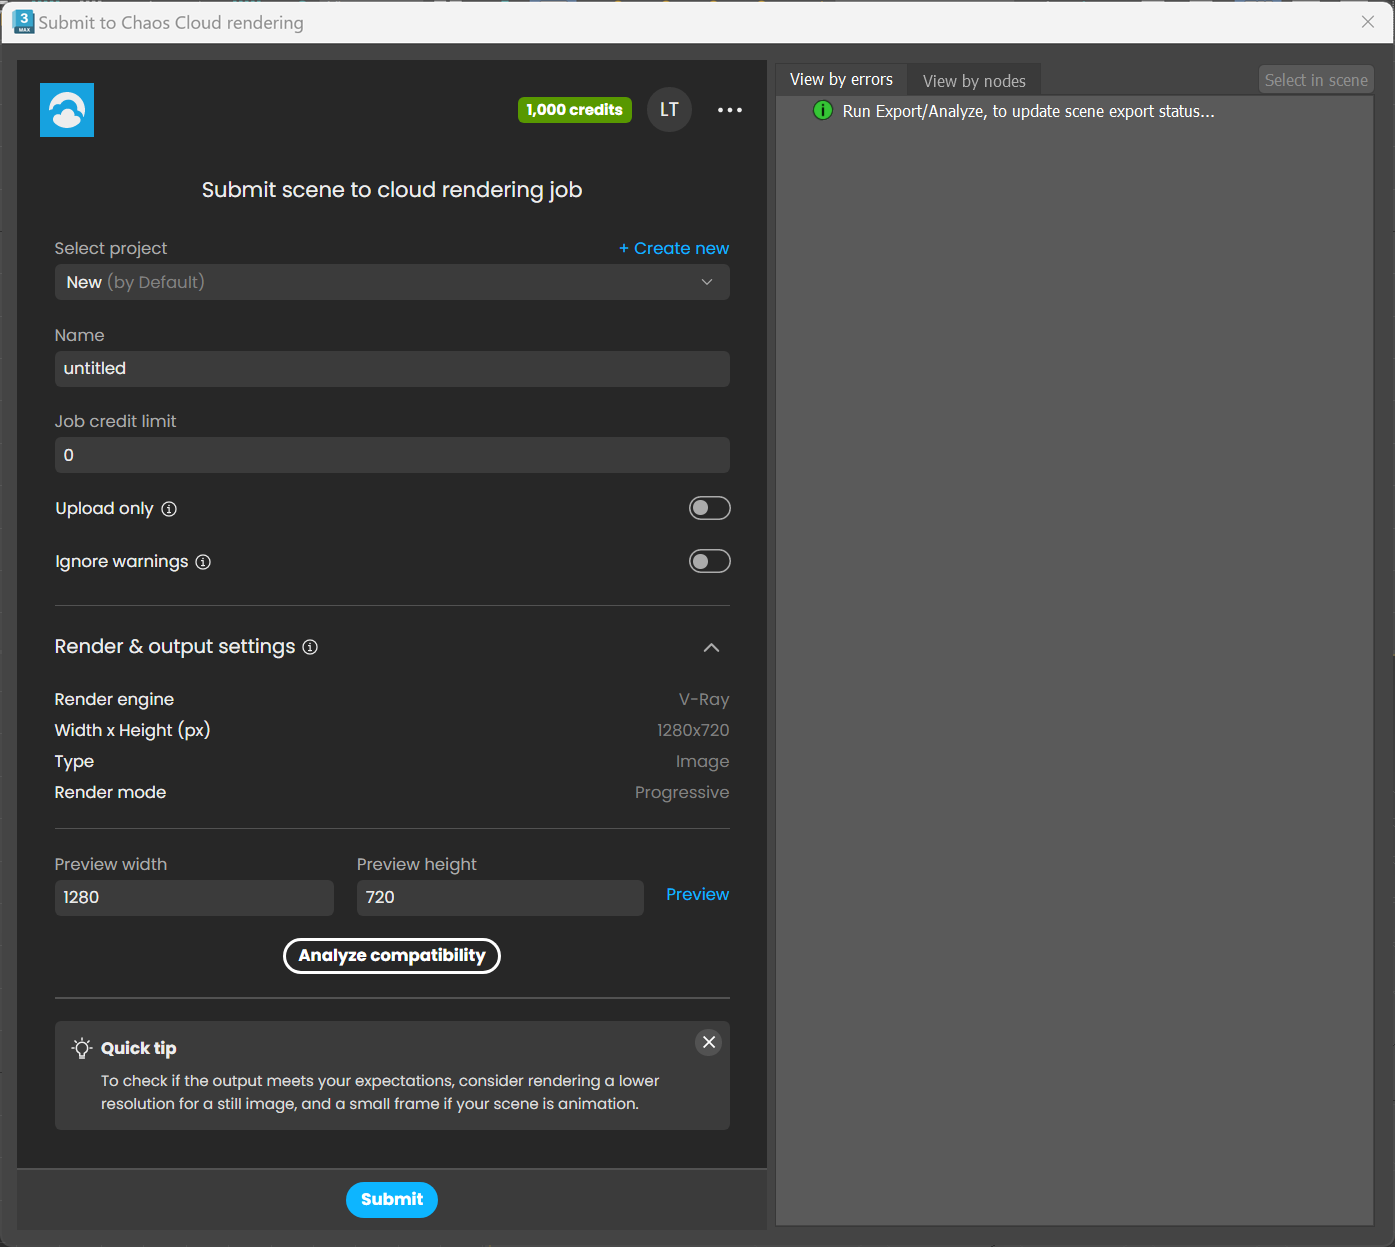Screen dimensions: 1395x1247
Task: Enable the Upload only switch
Action: pyautogui.click(x=710, y=508)
